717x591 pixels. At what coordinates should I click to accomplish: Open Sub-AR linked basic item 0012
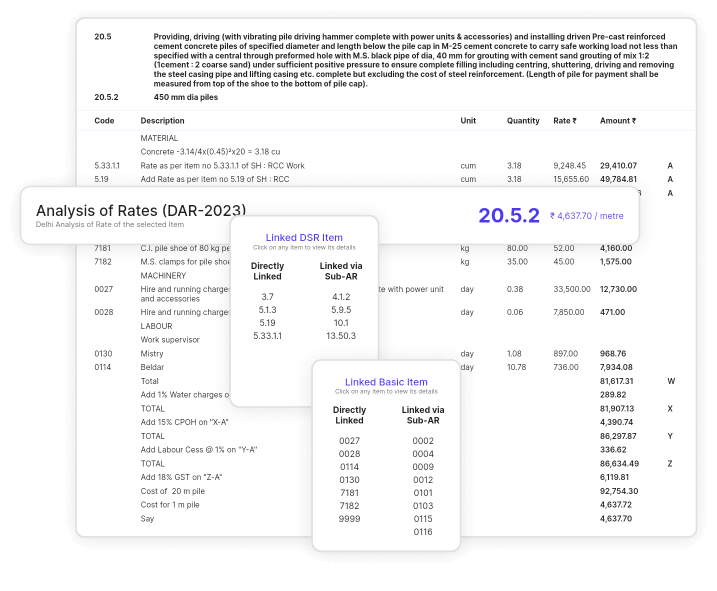[x=423, y=480]
